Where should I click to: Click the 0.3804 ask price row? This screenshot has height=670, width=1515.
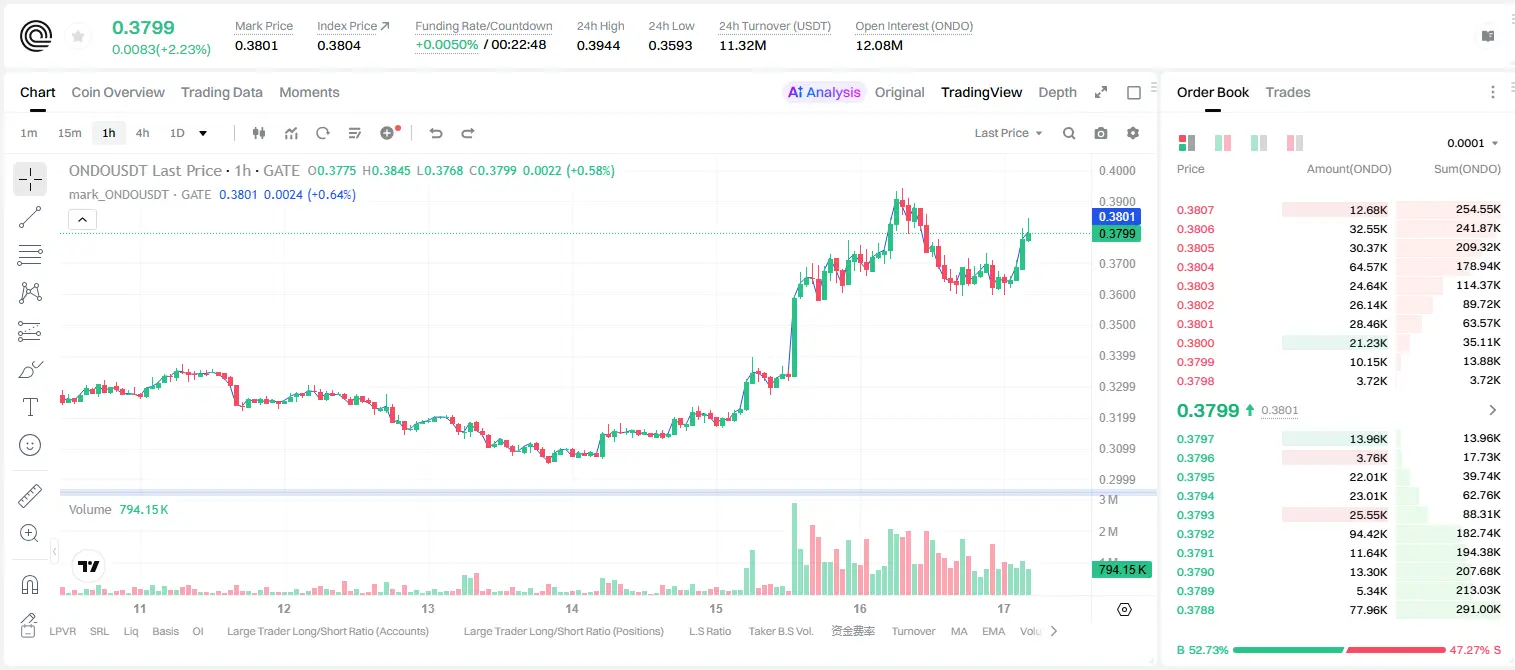1339,267
